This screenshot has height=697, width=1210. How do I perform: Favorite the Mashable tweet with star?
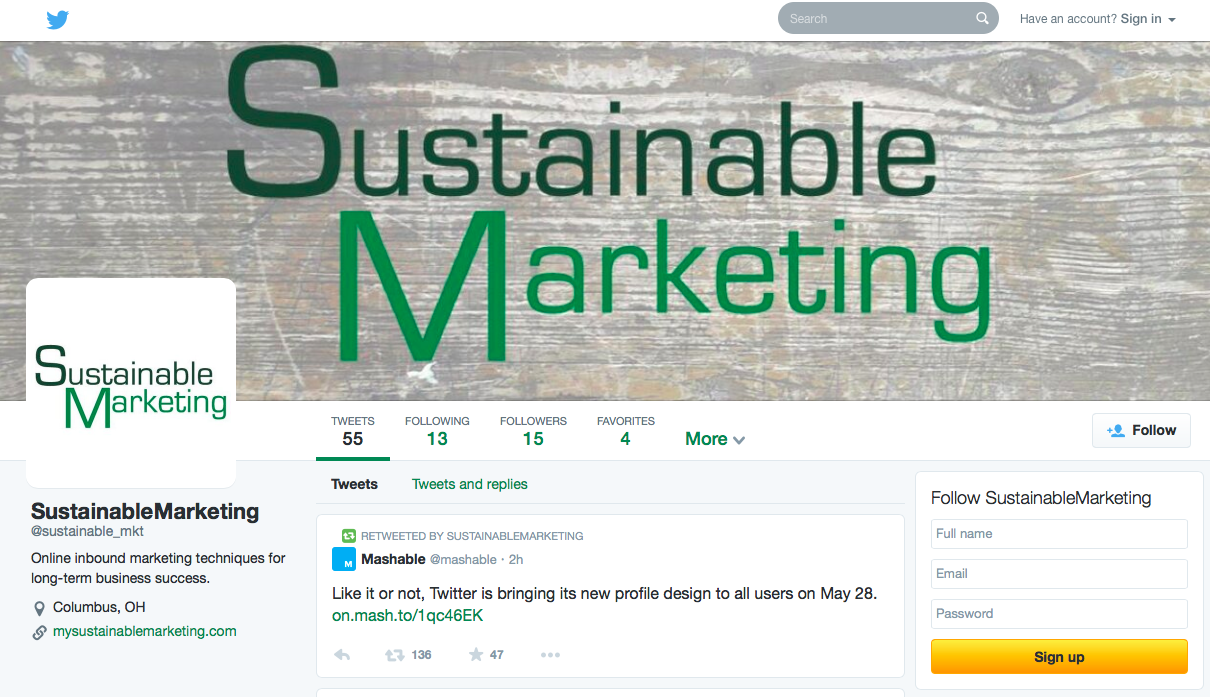point(476,655)
